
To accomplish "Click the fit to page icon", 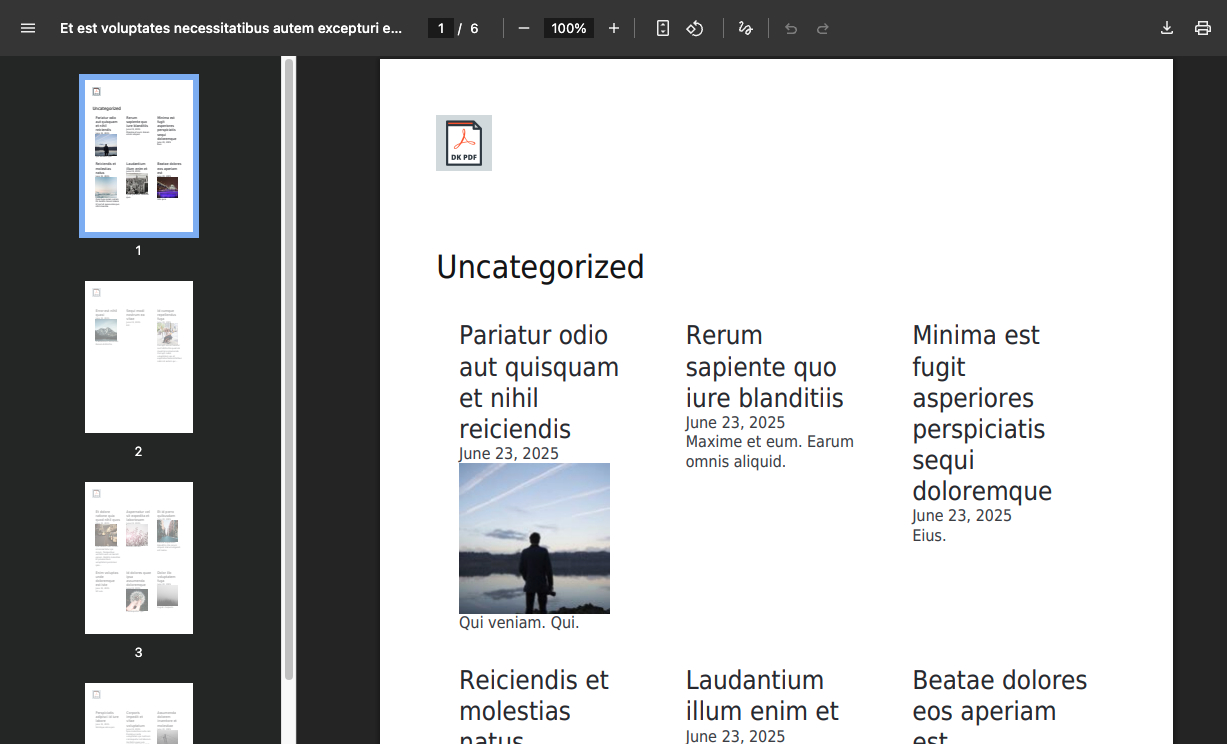I will point(663,28).
